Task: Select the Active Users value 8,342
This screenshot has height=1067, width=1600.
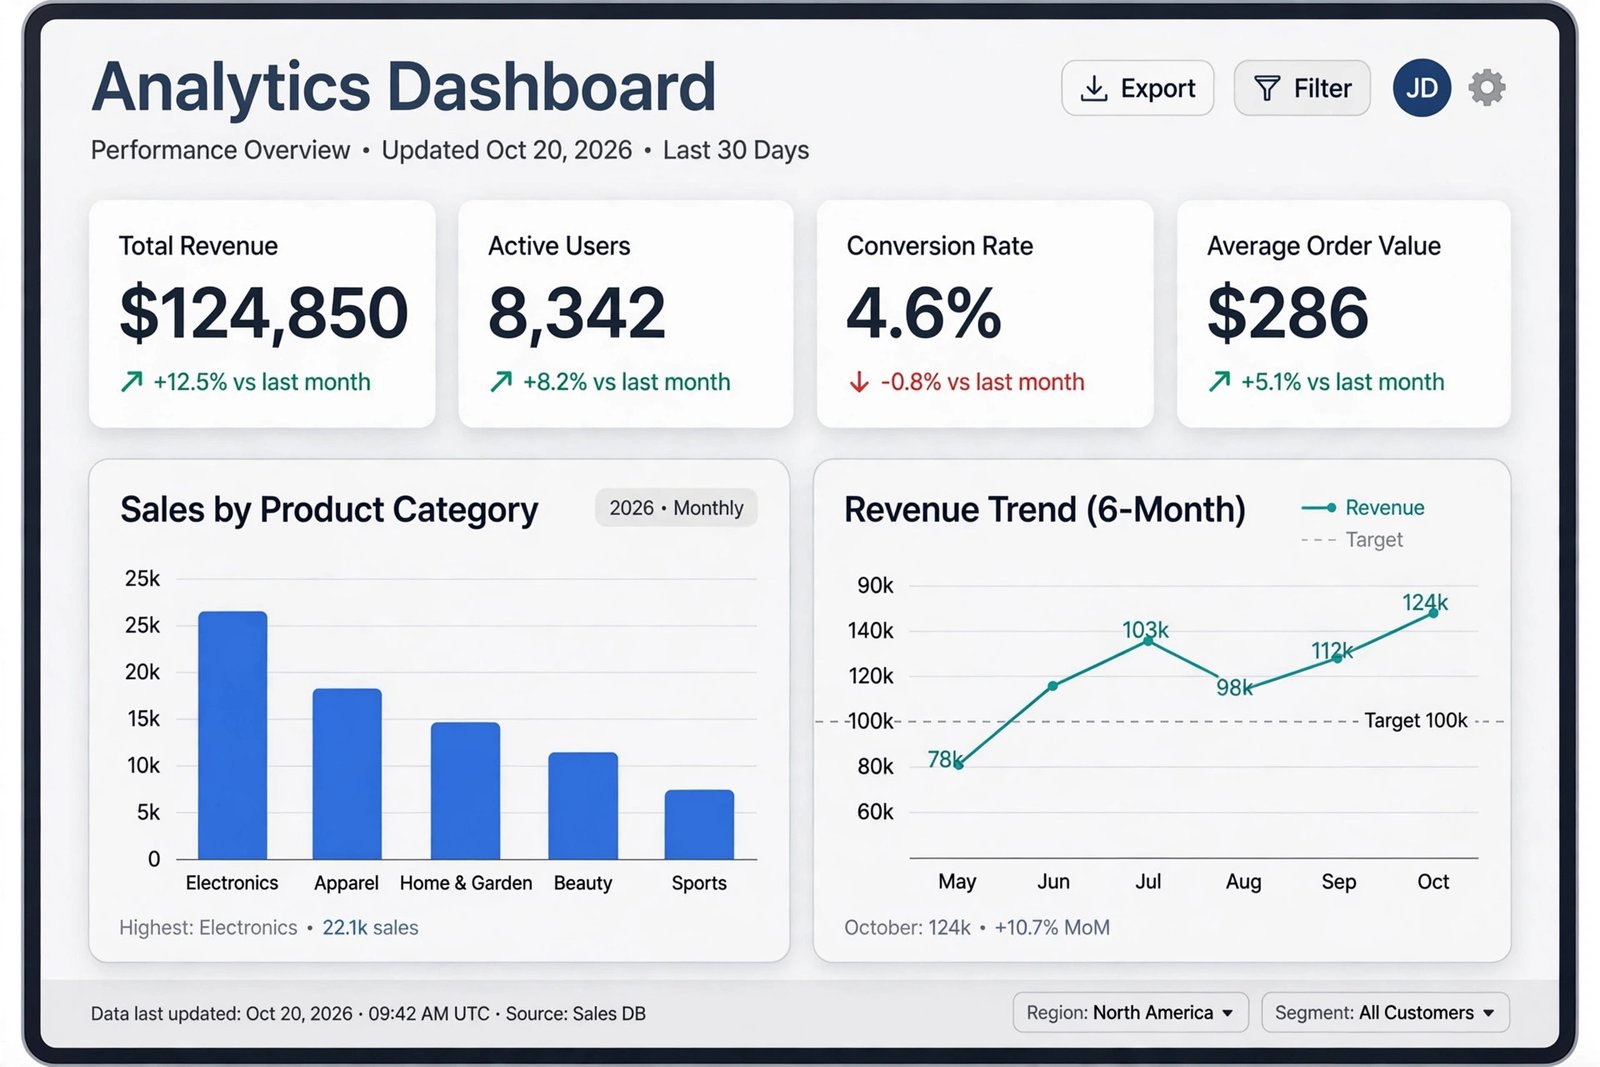Action: pos(577,314)
